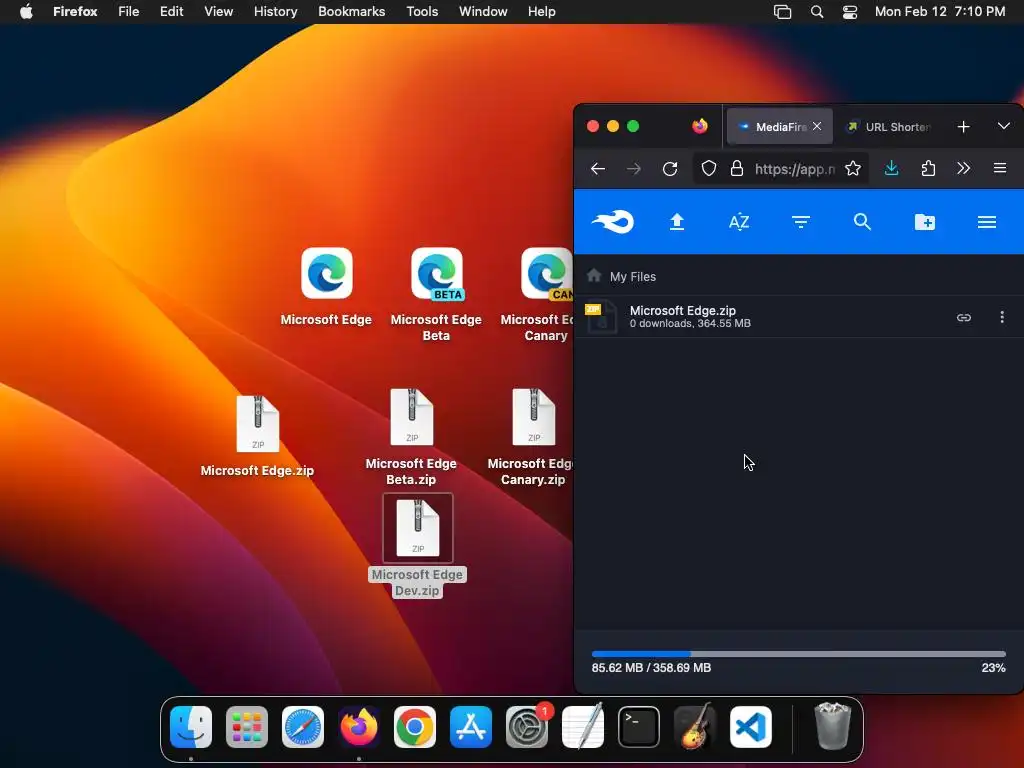Open the History menu
The height and width of the screenshot is (768, 1024).
point(275,12)
